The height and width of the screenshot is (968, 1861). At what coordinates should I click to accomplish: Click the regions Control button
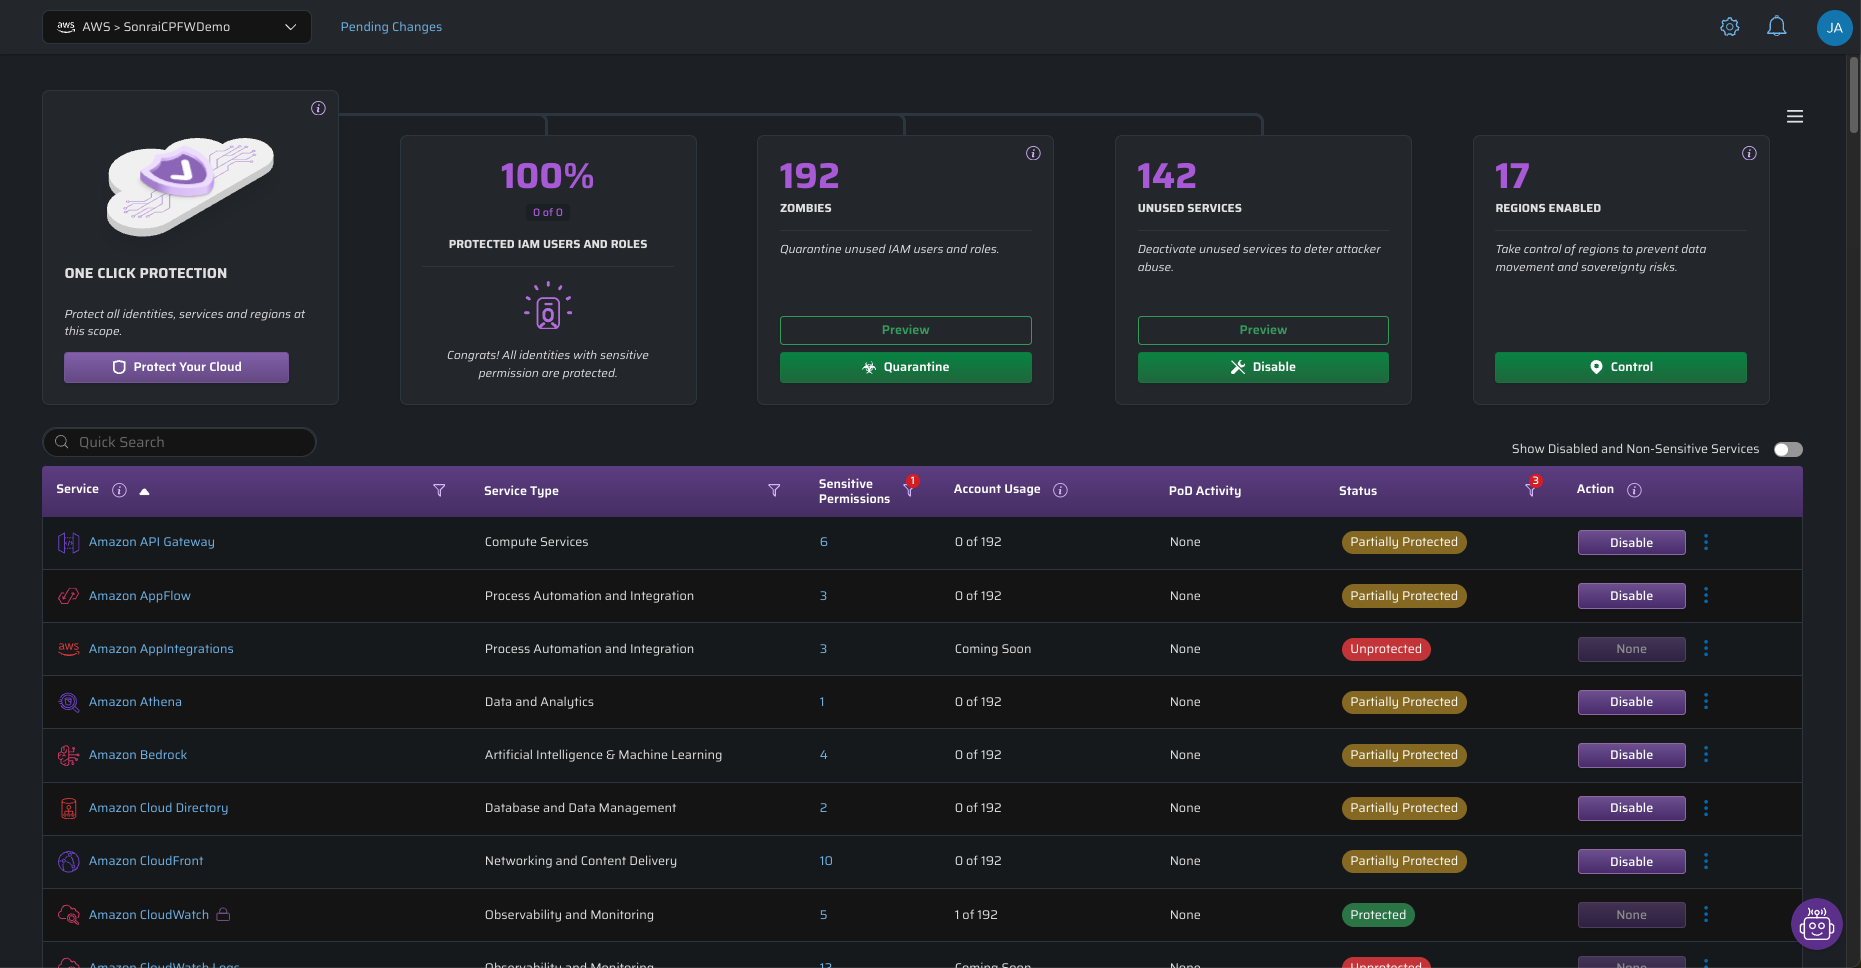point(1621,367)
